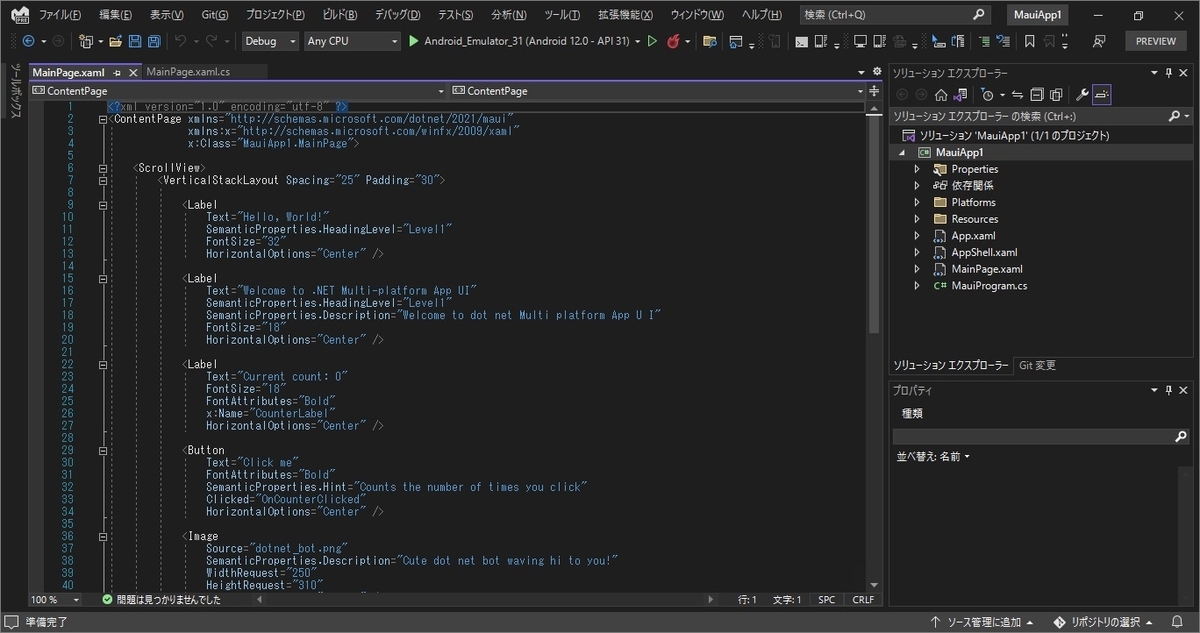The width and height of the screenshot is (1200, 633).
Task: Select AppShell.xaml in Solution Explorer
Action: [x=983, y=253]
